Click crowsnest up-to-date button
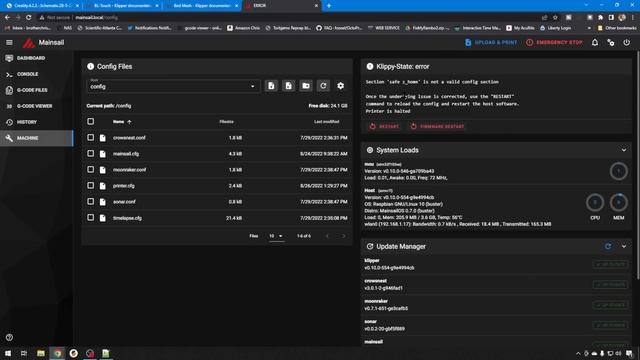This screenshot has height=360, width=640. point(611,284)
